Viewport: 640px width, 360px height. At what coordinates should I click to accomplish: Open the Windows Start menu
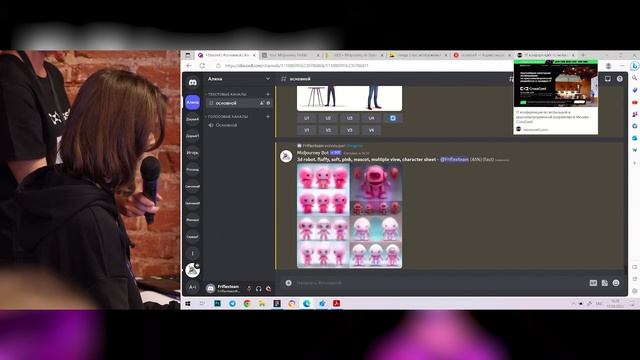click(188, 303)
